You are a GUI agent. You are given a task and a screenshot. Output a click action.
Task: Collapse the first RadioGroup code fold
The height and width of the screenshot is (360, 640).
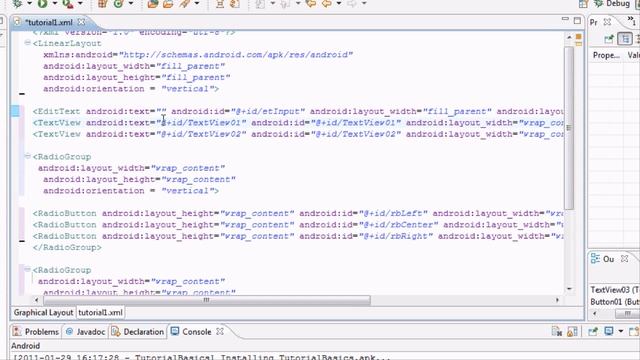pyautogui.click(x=27, y=156)
